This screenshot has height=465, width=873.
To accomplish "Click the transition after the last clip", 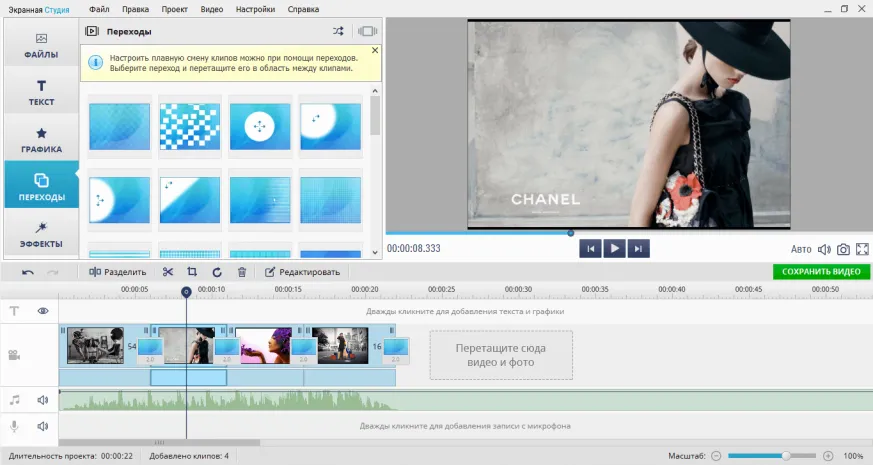I will coord(395,350).
